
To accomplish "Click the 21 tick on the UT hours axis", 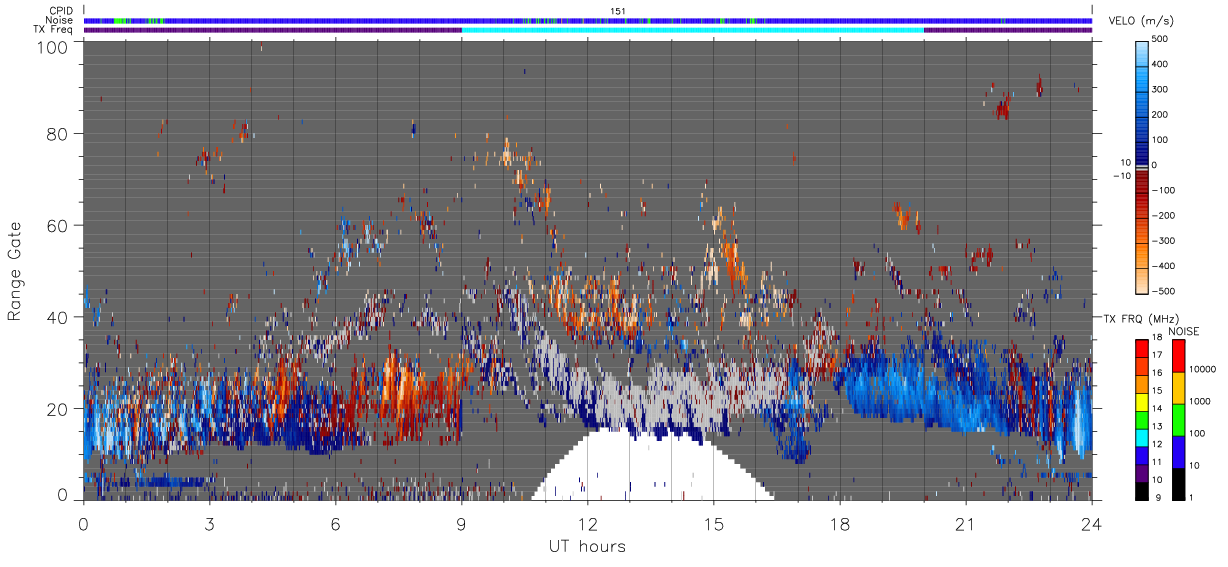I will coord(965,524).
